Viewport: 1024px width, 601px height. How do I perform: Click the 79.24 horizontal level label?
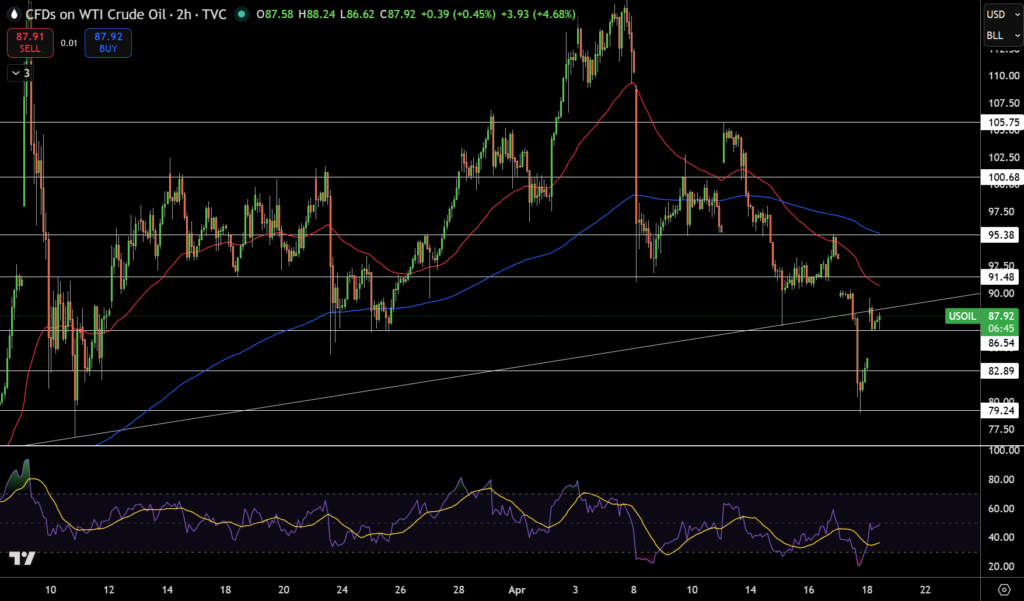(1002, 410)
